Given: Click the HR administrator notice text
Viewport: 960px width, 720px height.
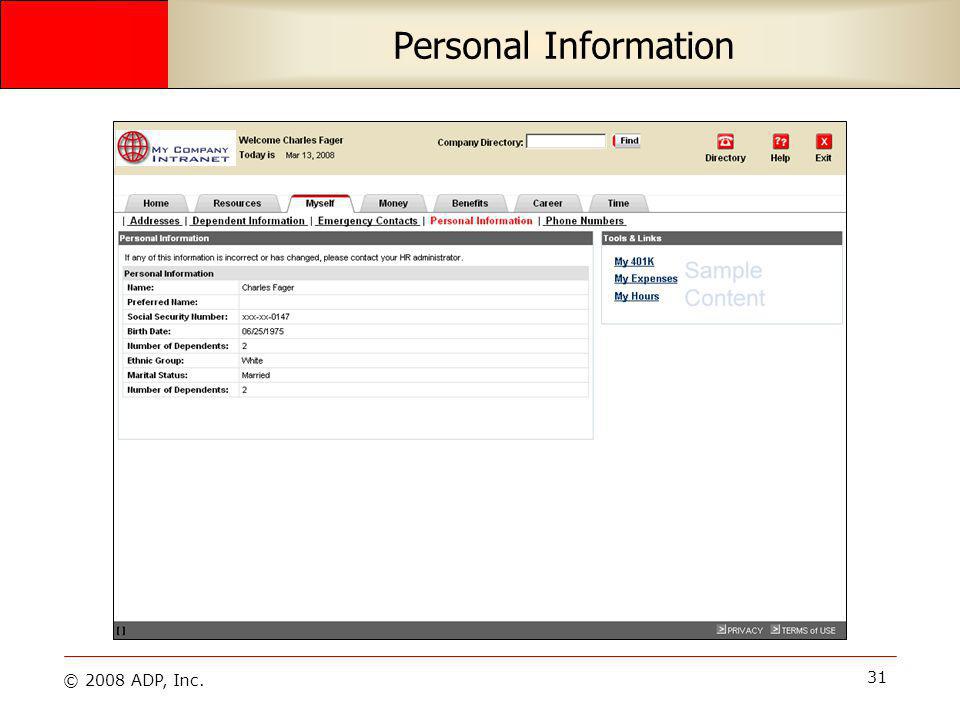Looking at the screenshot, I should coord(294,258).
